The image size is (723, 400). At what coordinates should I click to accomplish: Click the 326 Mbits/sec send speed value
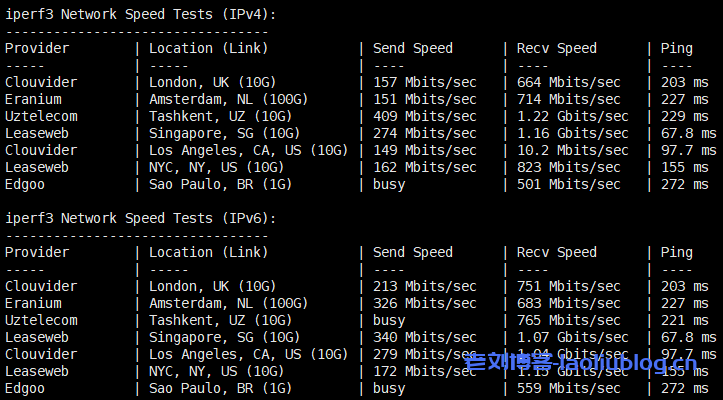[x=424, y=303]
